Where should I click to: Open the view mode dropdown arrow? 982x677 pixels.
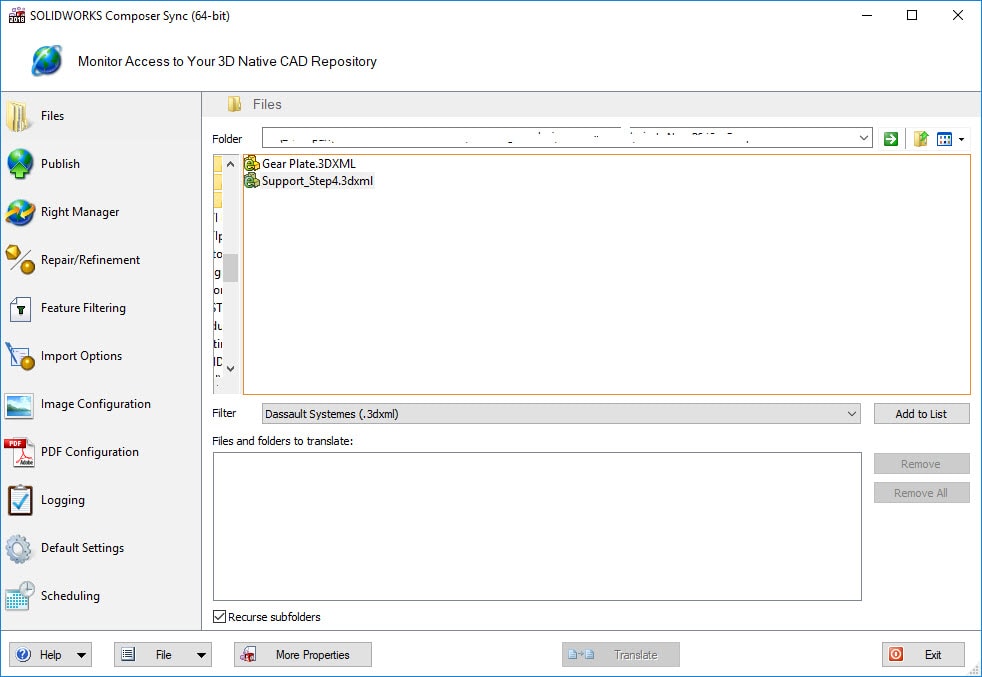pyautogui.click(x=961, y=139)
